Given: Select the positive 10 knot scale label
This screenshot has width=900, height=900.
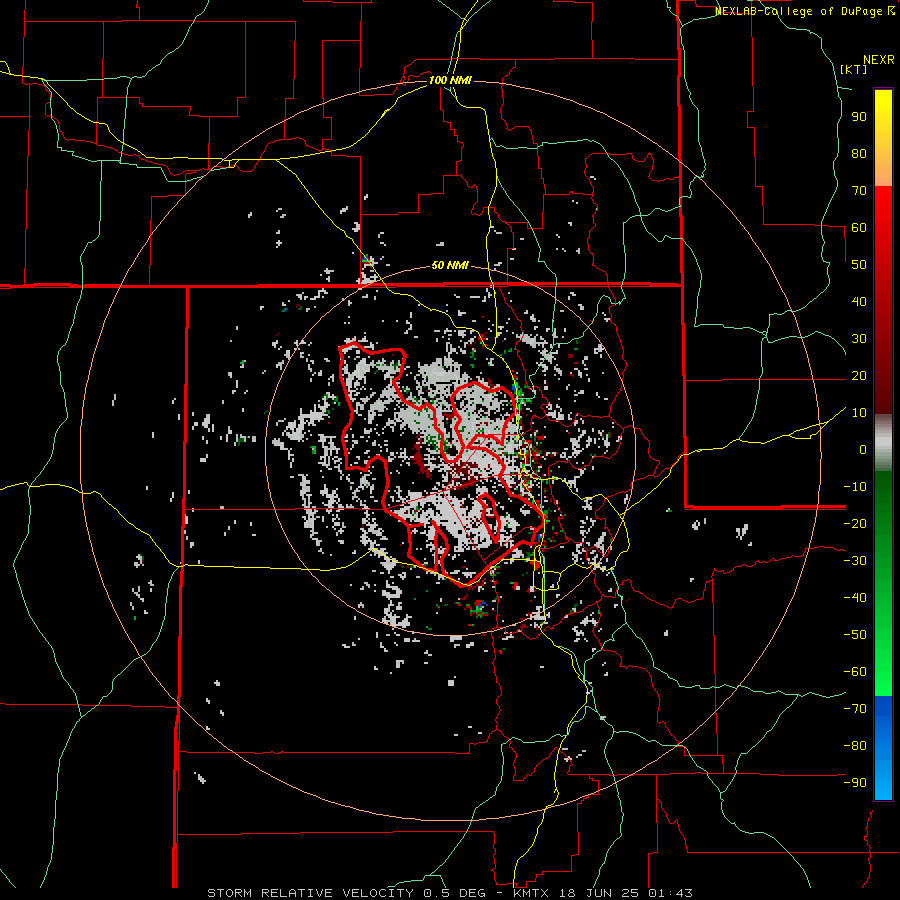Looking at the screenshot, I should [859, 413].
